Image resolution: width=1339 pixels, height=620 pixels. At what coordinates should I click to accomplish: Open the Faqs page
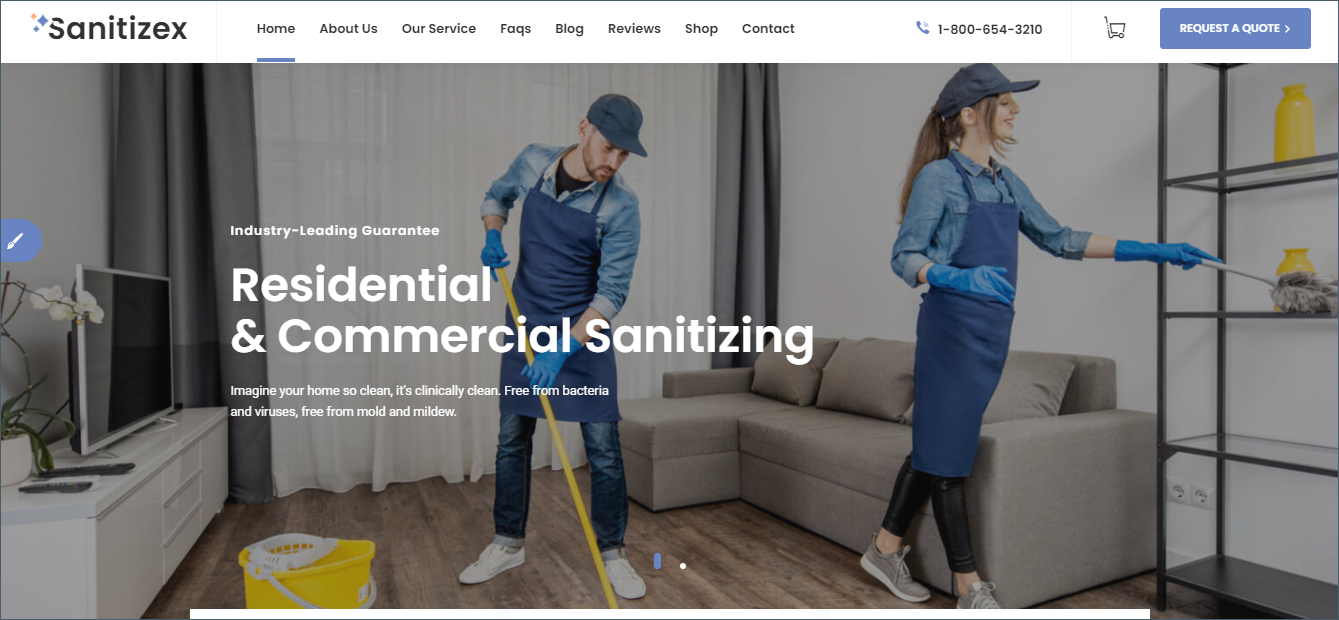(x=516, y=29)
